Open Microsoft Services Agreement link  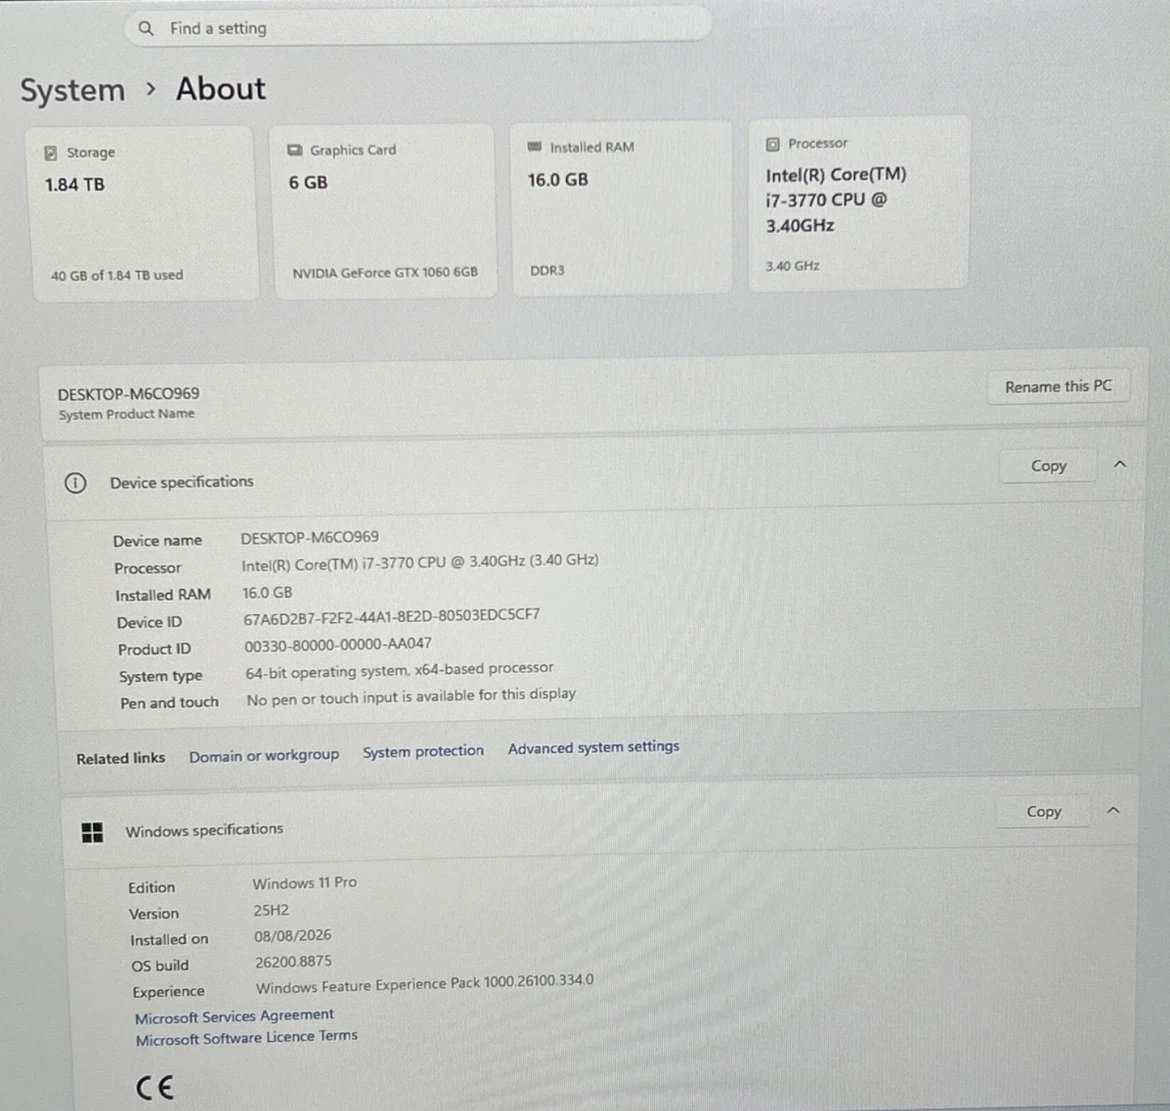(234, 1016)
